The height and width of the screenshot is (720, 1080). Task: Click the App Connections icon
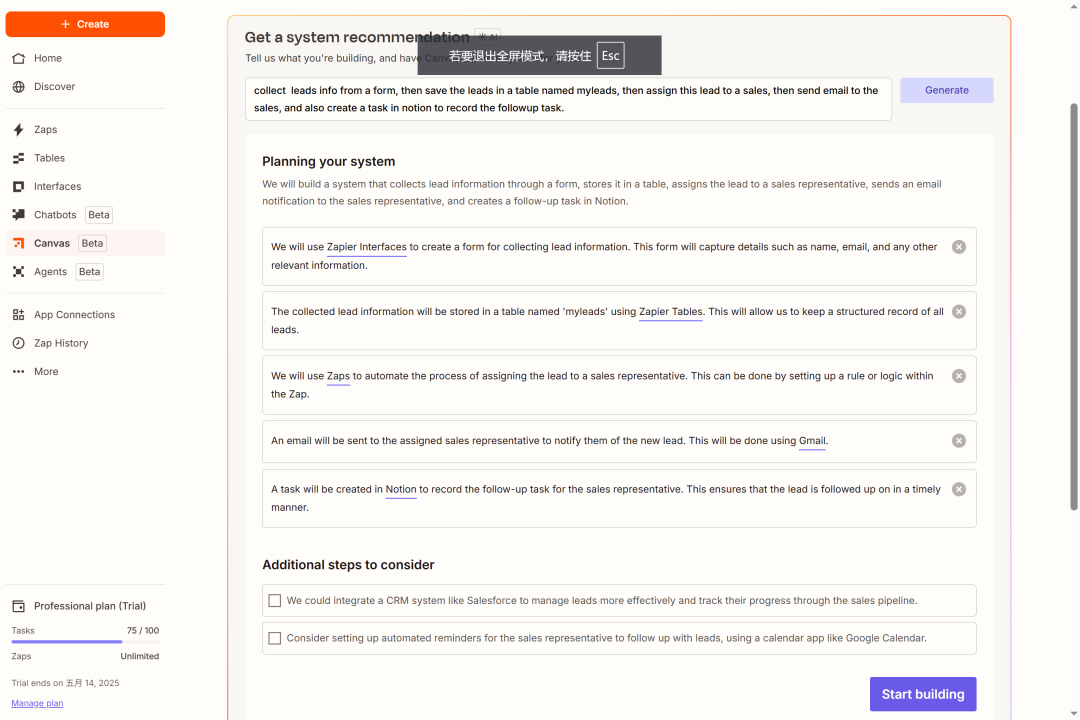pos(19,315)
